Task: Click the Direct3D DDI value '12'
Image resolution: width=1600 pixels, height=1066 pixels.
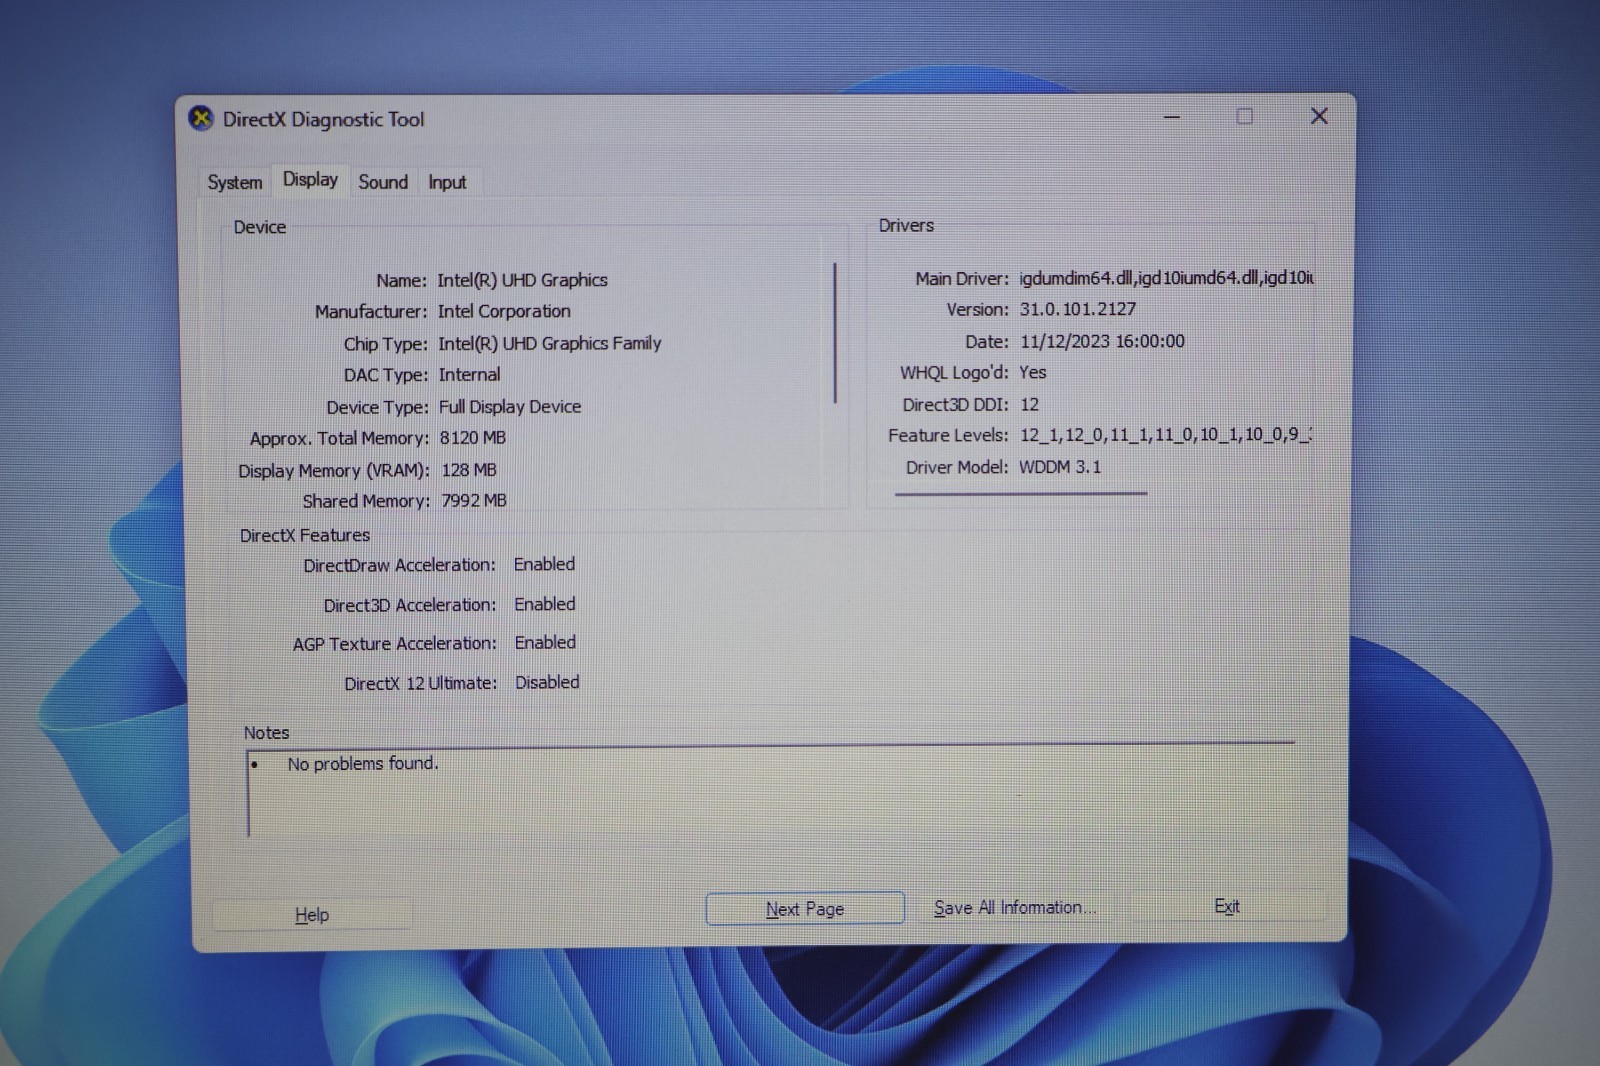Action: coord(1029,405)
